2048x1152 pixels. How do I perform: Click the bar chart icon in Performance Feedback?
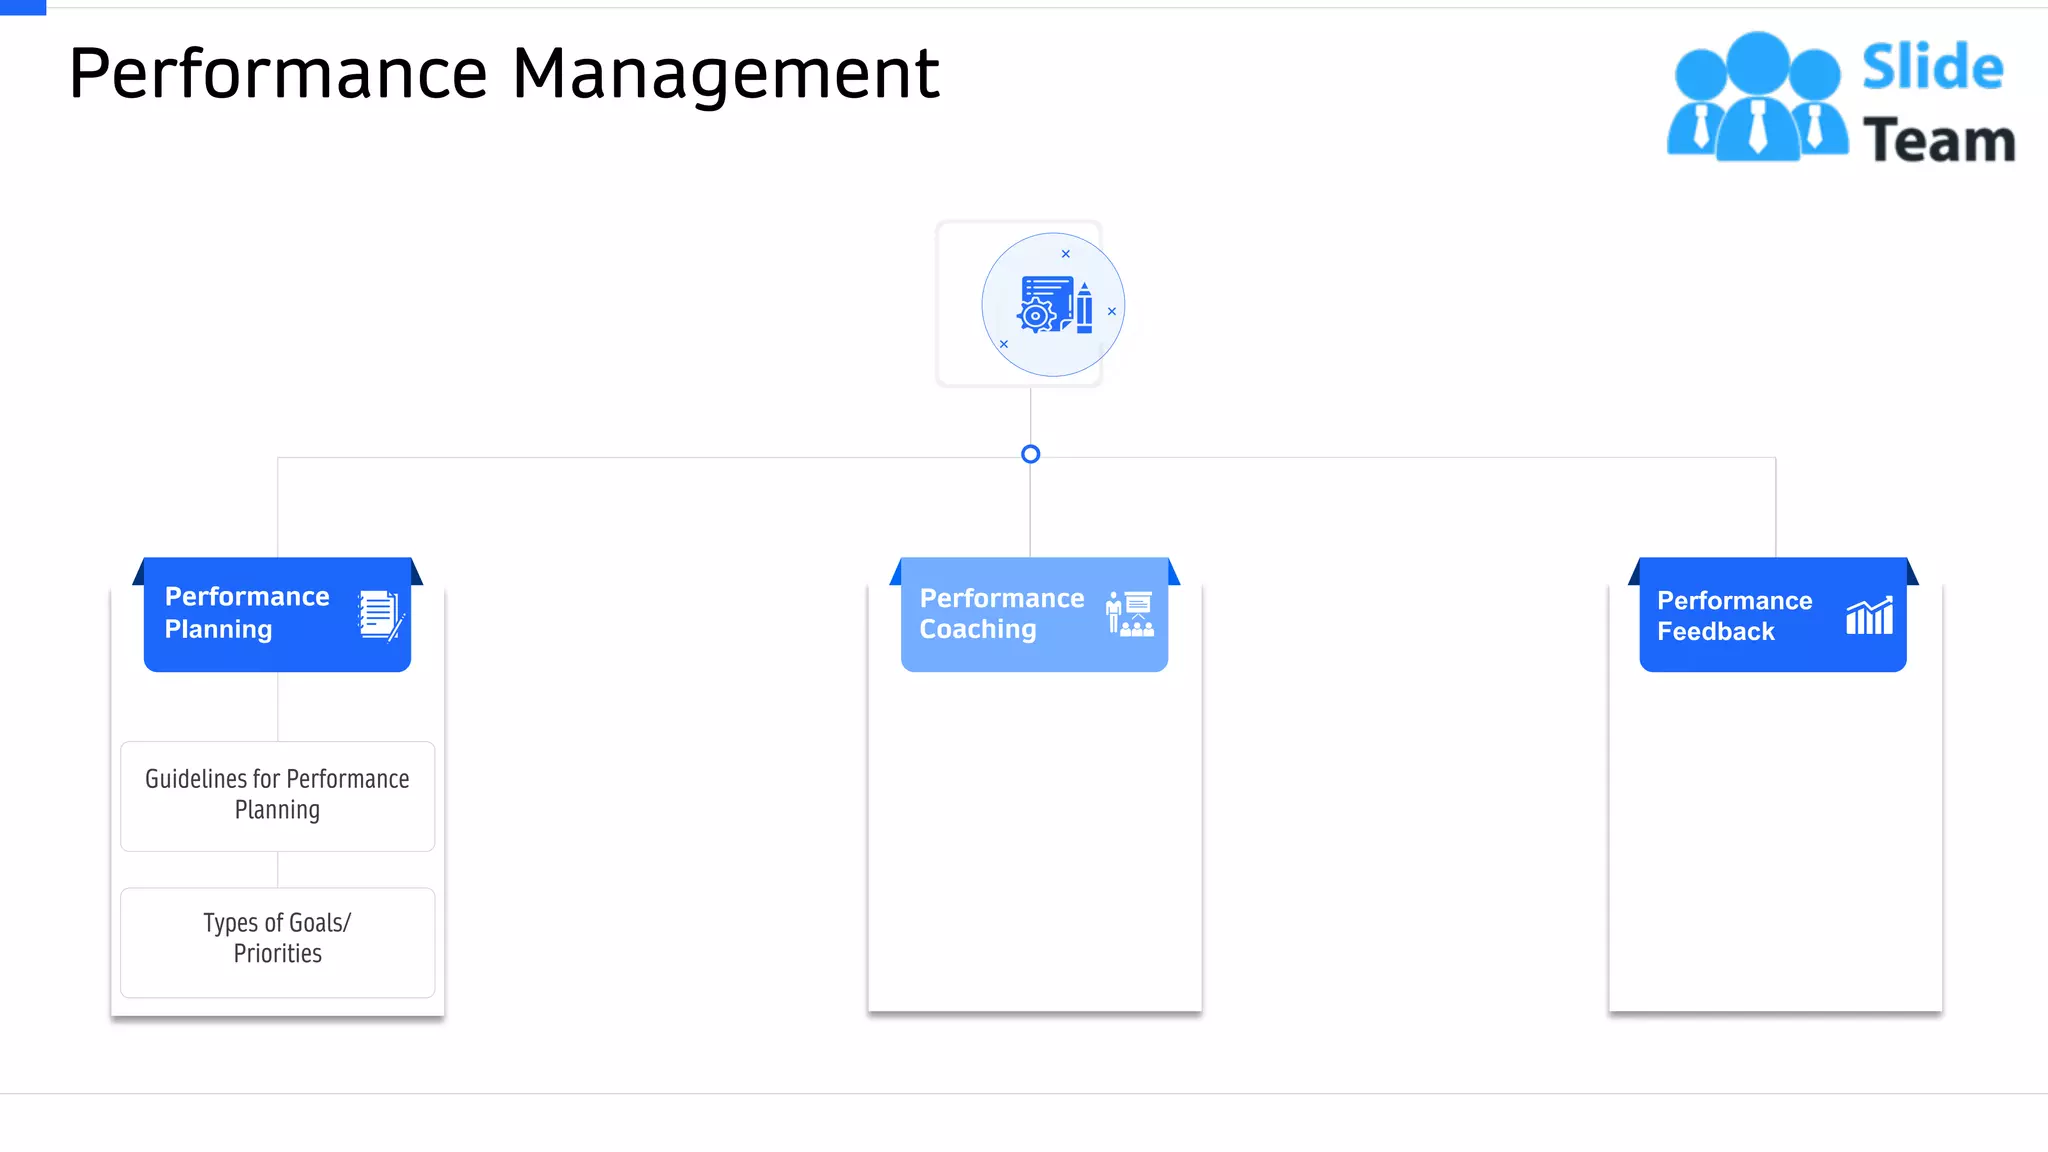click(1869, 615)
